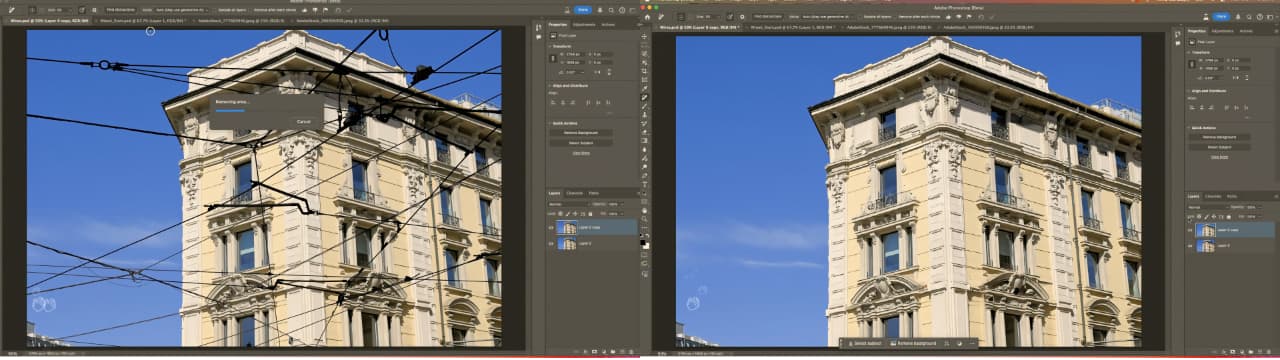The width and height of the screenshot is (1280, 360).
Task: Click thumbs down feedback icon in right window
Action: tap(958, 17)
